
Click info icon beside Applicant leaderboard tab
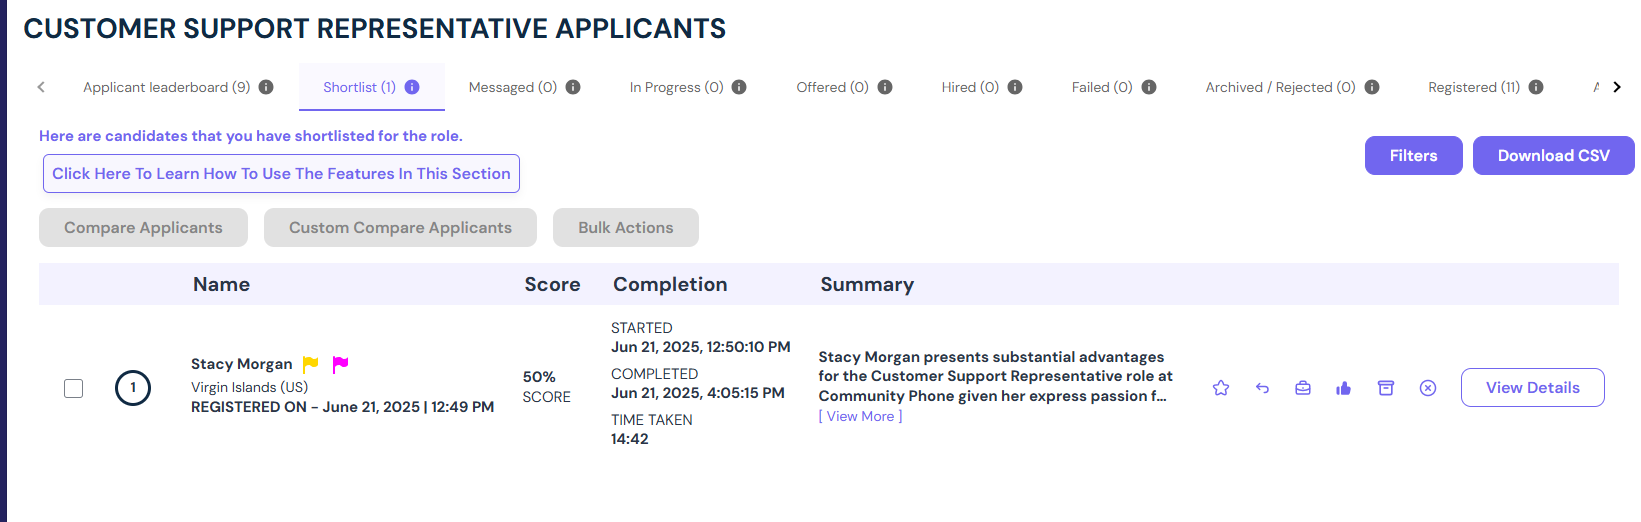pyautogui.click(x=266, y=87)
